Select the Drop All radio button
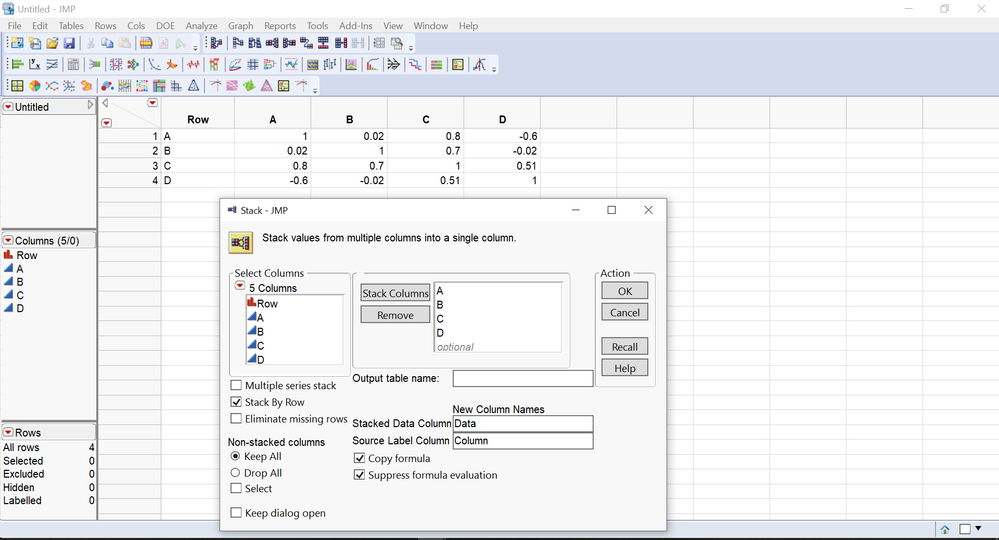The image size is (999, 540). [x=235, y=473]
